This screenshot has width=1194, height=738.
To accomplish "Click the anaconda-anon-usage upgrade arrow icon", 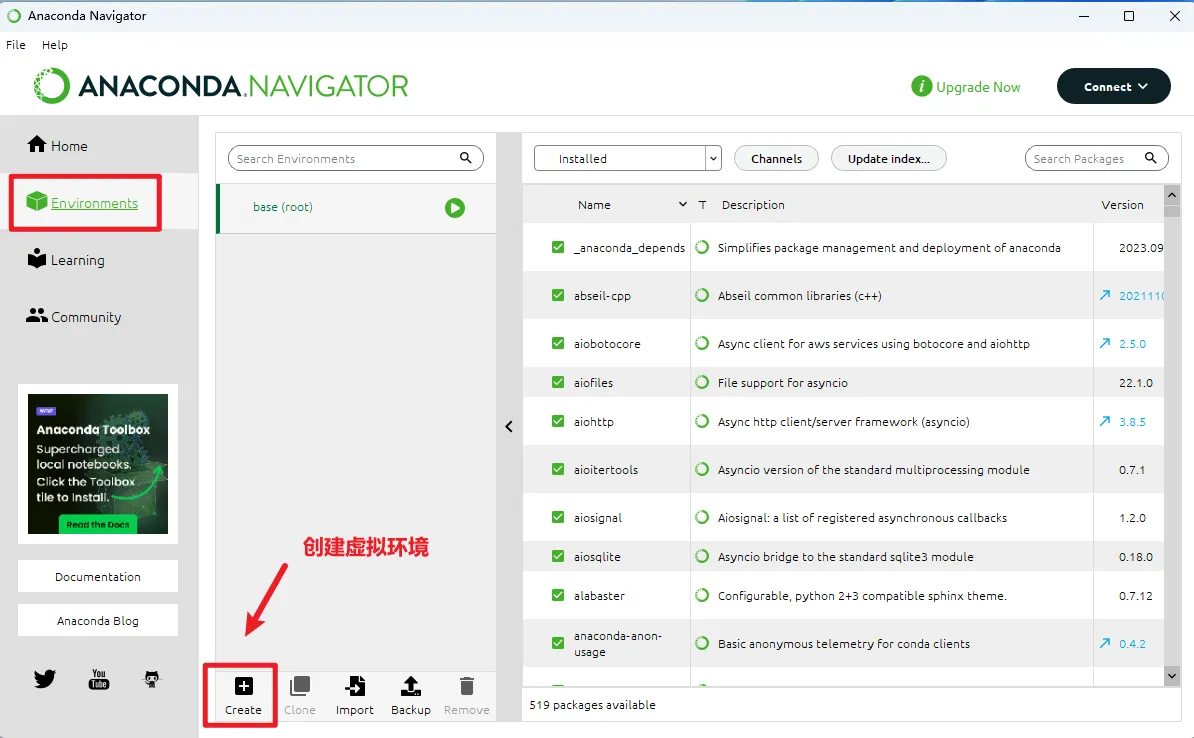I will point(1105,643).
